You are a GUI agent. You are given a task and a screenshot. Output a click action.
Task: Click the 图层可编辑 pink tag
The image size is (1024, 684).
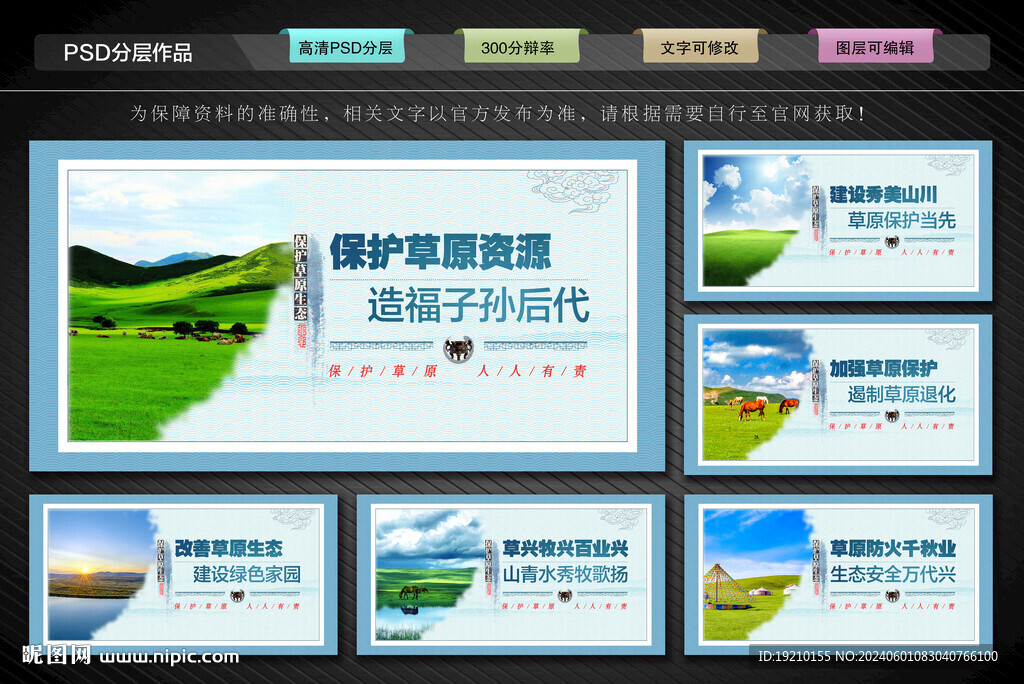coord(875,47)
